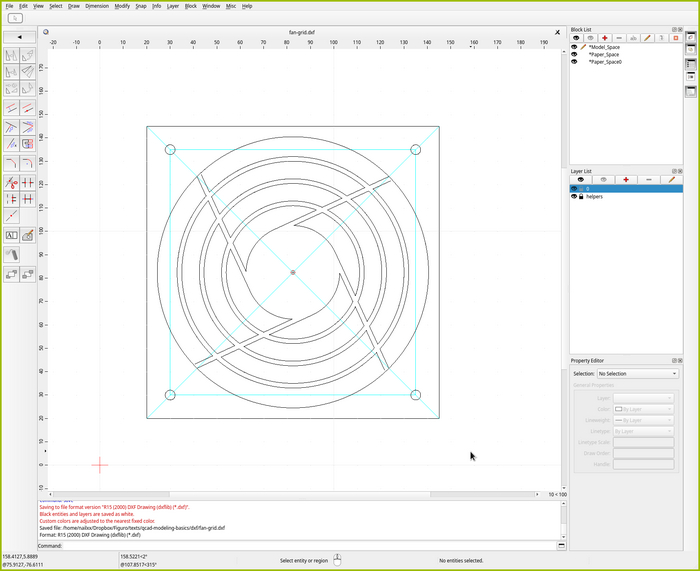Open the Modify menu

pos(122,6)
